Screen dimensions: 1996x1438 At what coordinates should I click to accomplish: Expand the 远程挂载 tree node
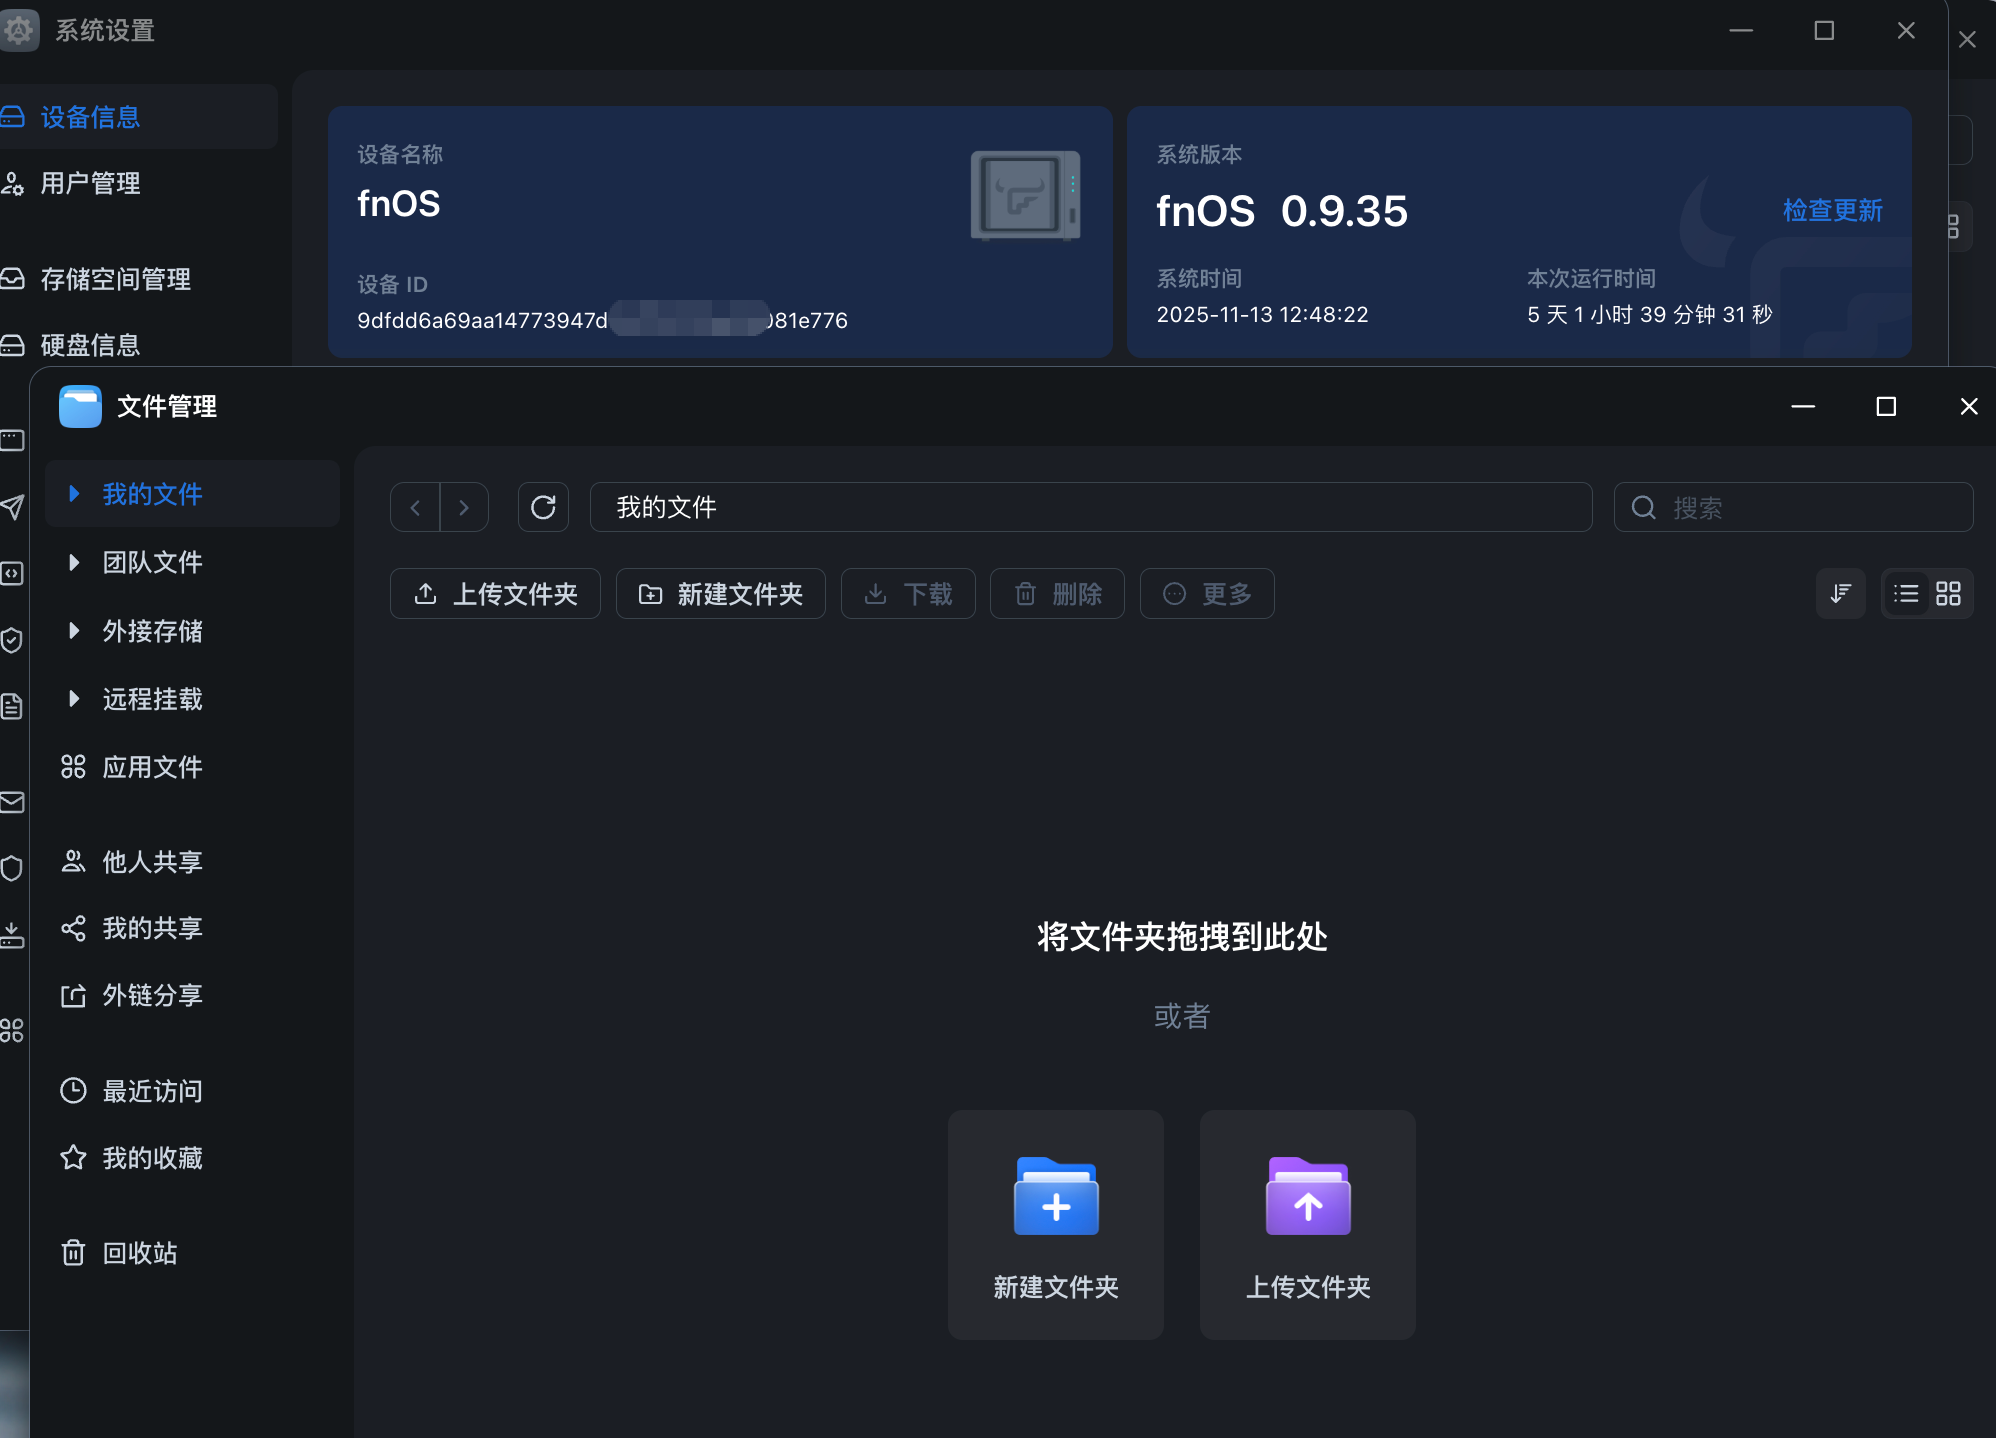pos(73,699)
